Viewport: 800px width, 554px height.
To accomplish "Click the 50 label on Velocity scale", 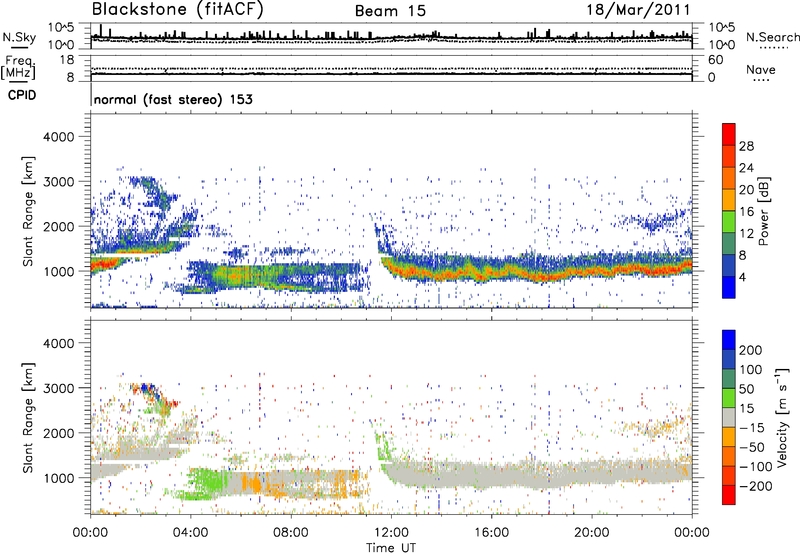I will pos(746,389).
